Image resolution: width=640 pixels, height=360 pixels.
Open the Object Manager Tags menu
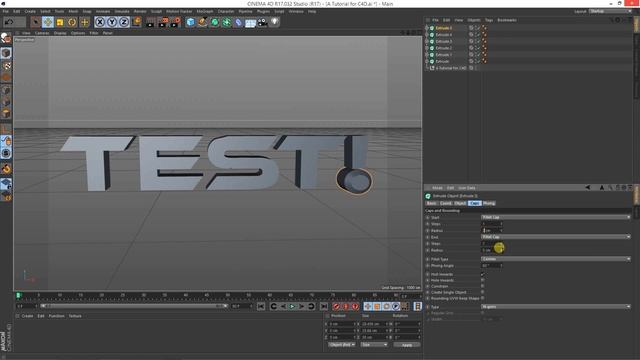pos(489,20)
